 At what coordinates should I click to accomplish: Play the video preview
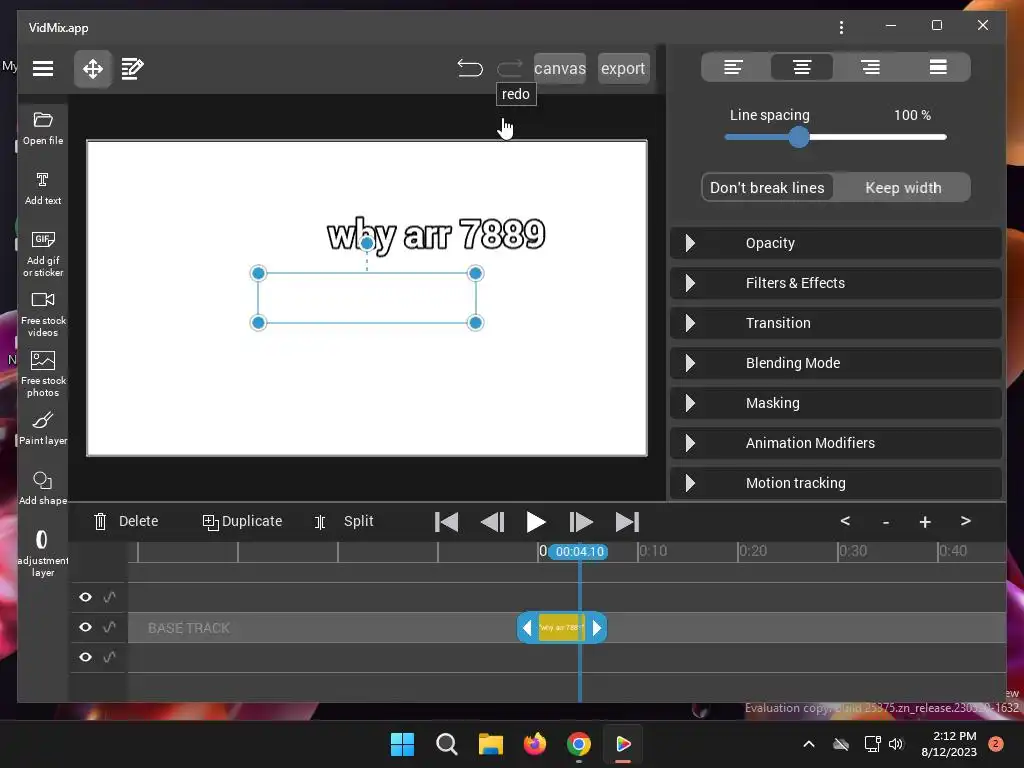click(x=536, y=522)
